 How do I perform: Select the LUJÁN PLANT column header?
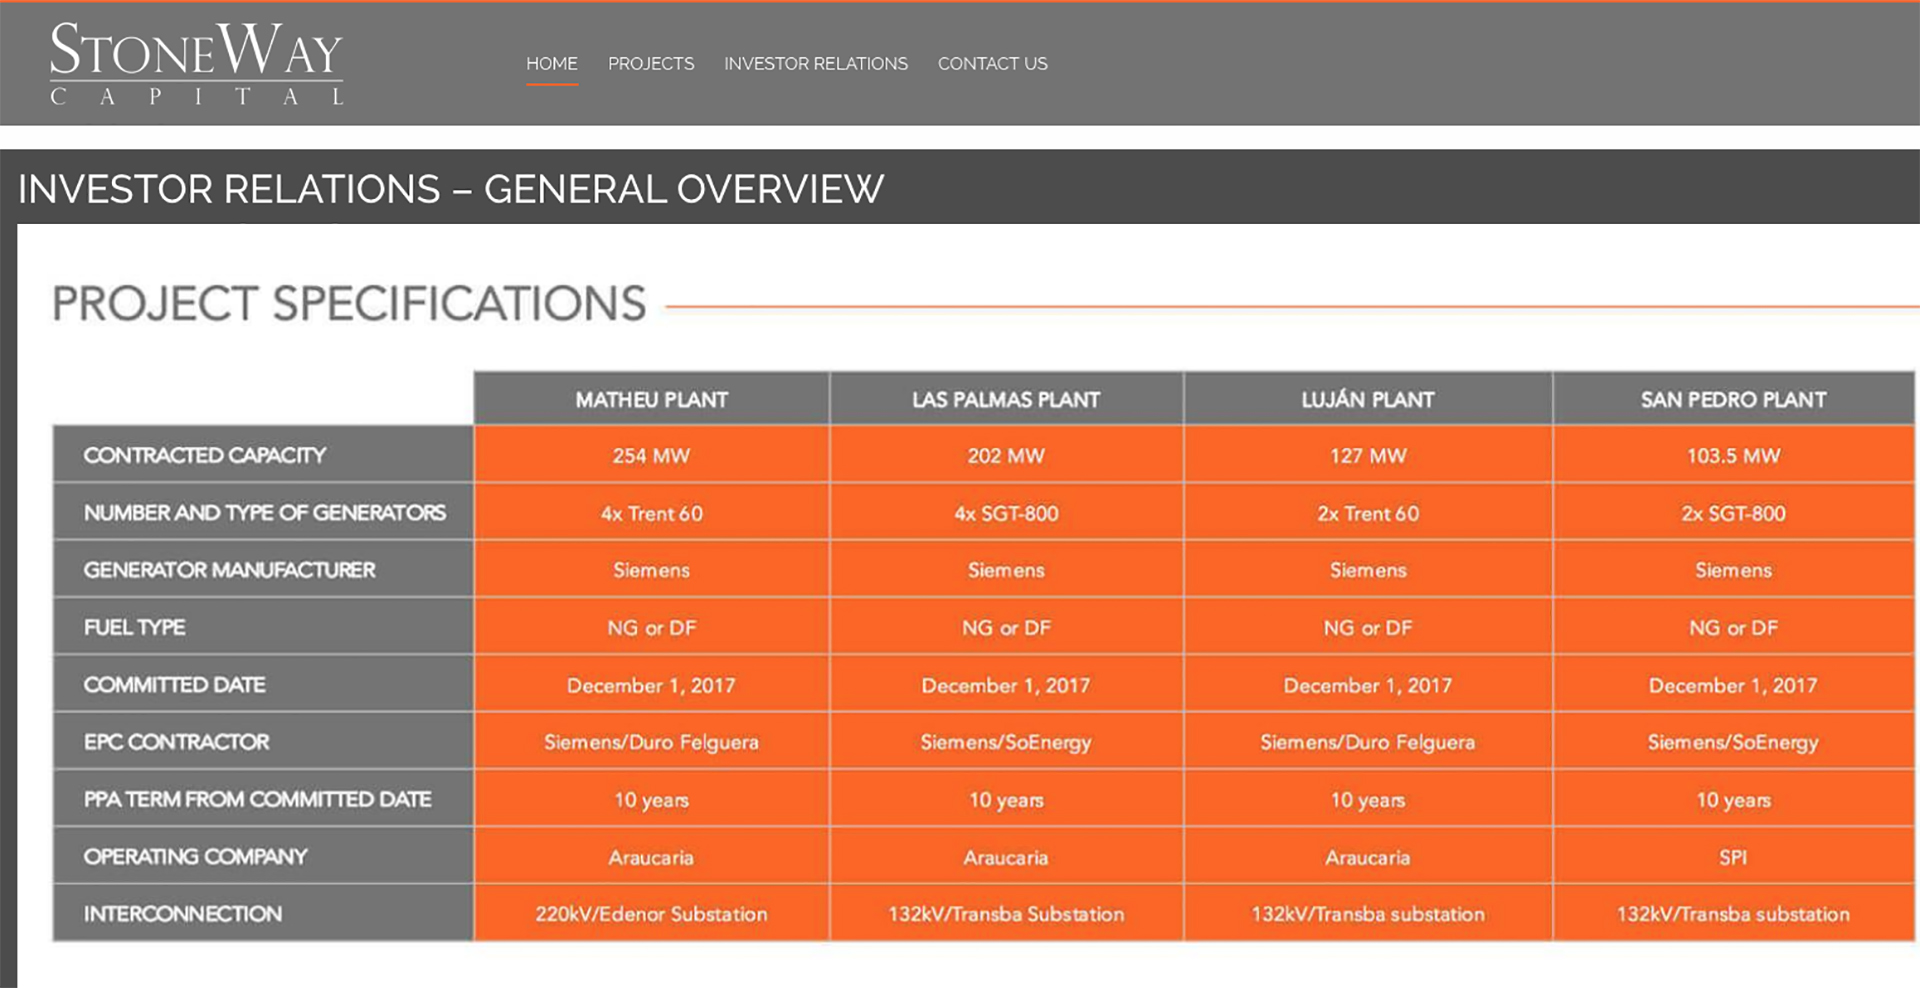click(1368, 399)
